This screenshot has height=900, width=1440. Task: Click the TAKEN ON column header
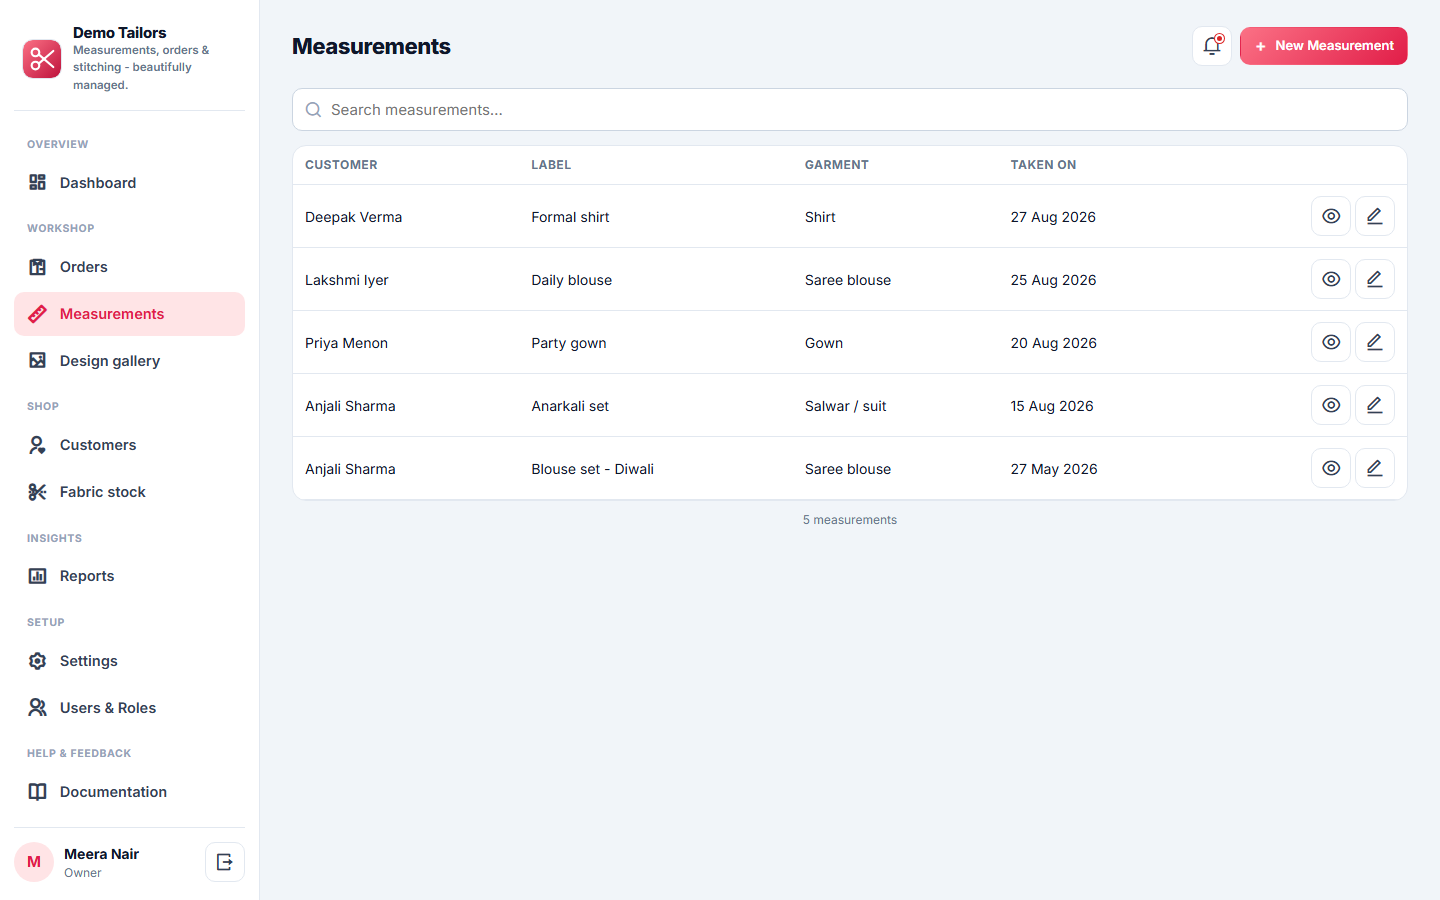pyautogui.click(x=1043, y=165)
